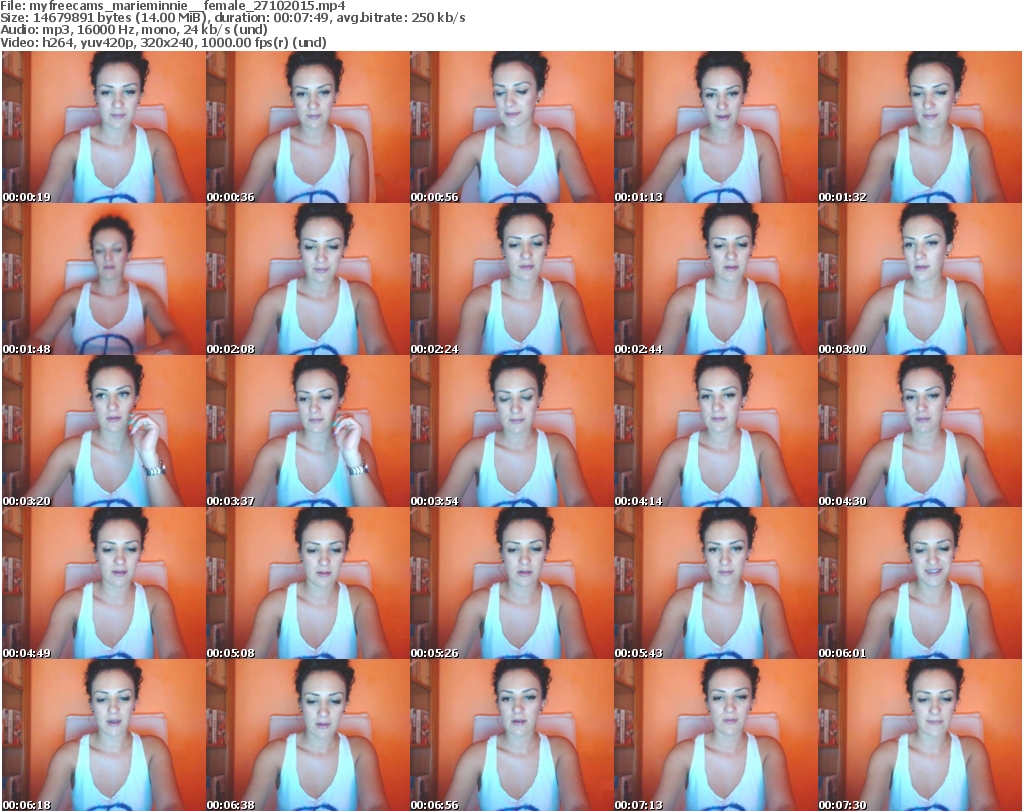
Task: Select the thumbnail stamped 00:00:19
Action: [x=104, y=127]
